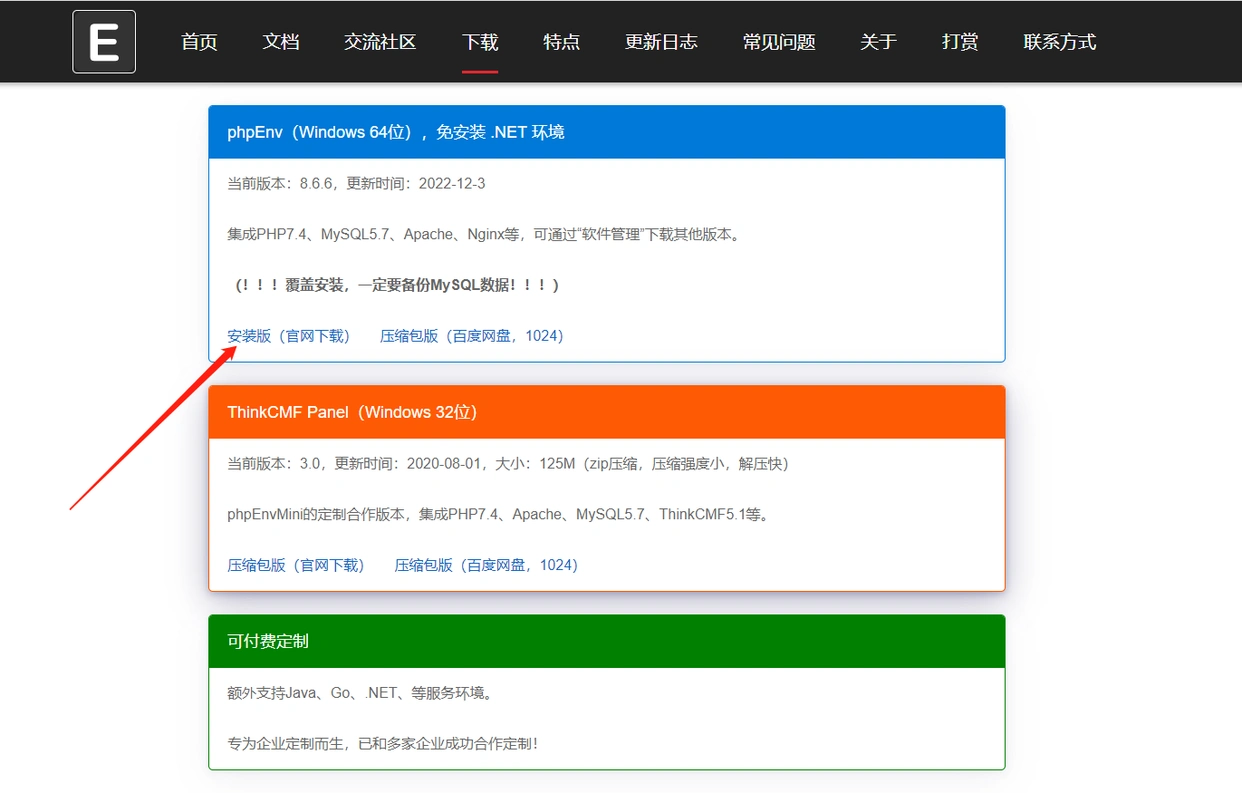Viewport: 1242px width, 793px height.
Task: Open the 文档 menu item
Action: click(281, 42)
